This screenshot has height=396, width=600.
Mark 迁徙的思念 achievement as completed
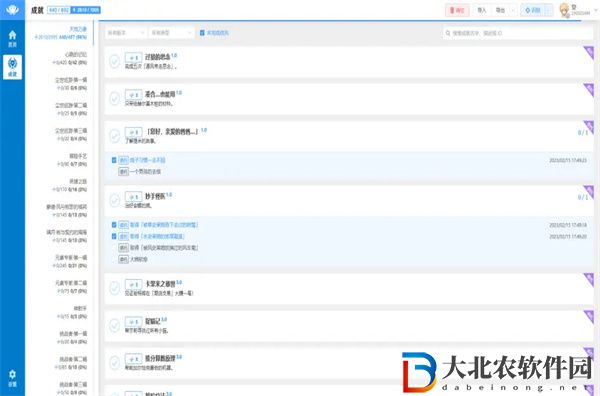pos(114,62)
